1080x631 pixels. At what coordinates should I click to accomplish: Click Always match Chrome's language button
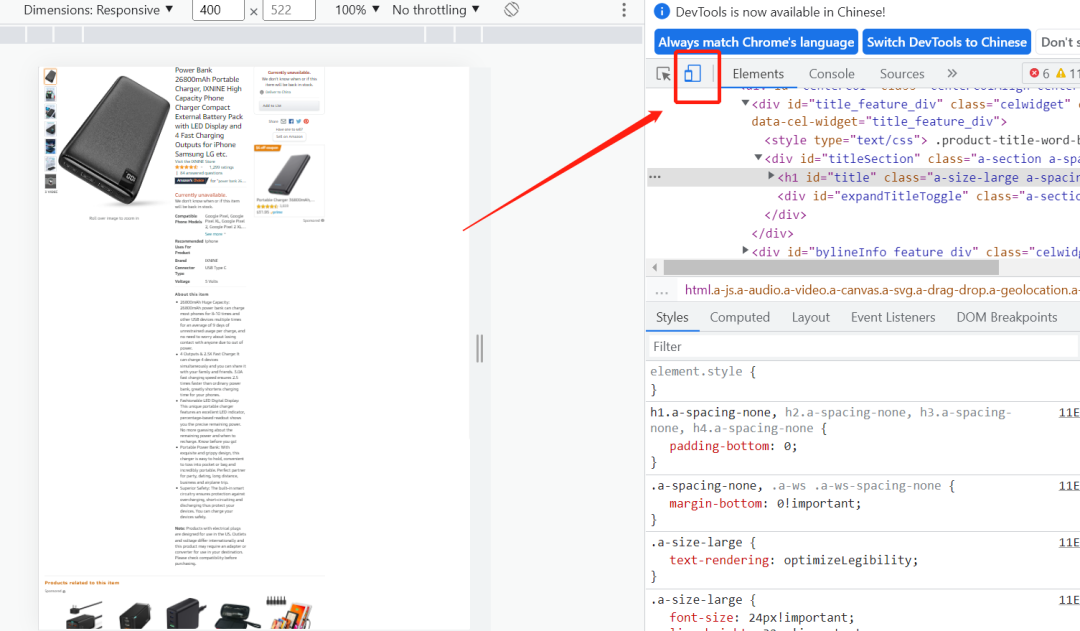pyautogui.click(x=756, y=42)
